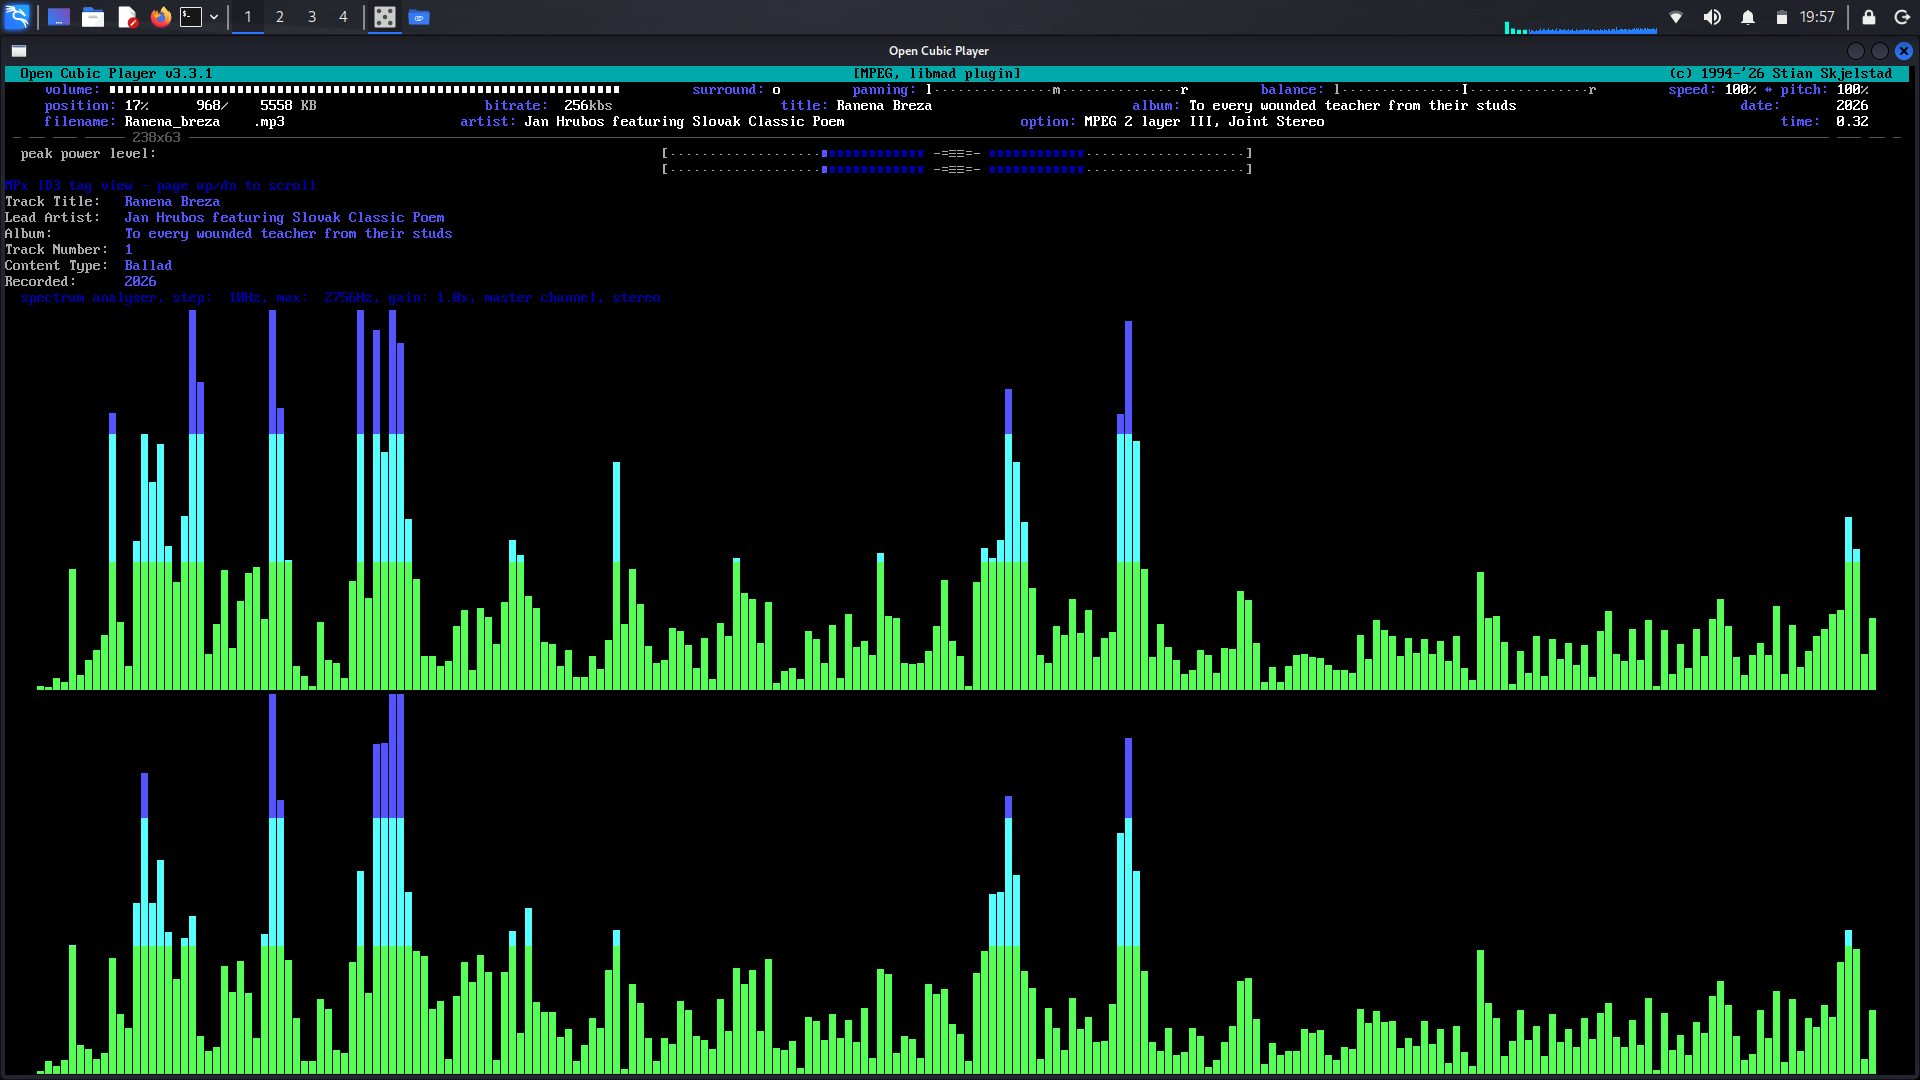
Task: Close the Open Cubic Player window
Action: click(x=1904, y=51)
